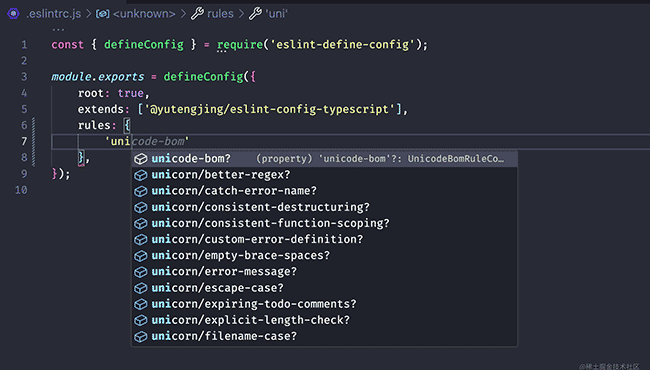This screenshot has width=650, height=370.
Task: Click the wrench icon beside rules breadcrumb
Action: point(197,14)
